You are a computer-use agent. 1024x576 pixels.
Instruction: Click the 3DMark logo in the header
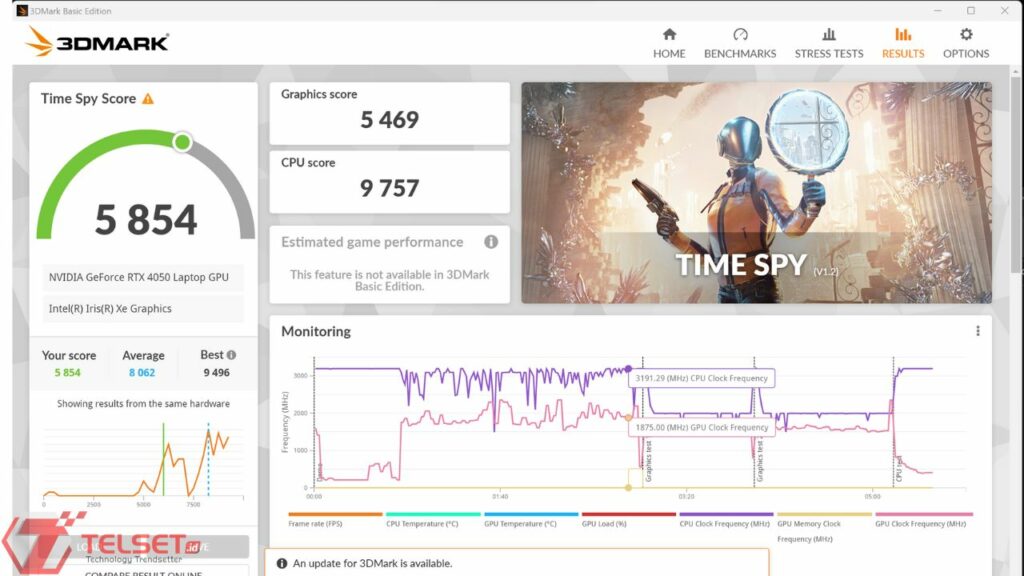(98, 42)
